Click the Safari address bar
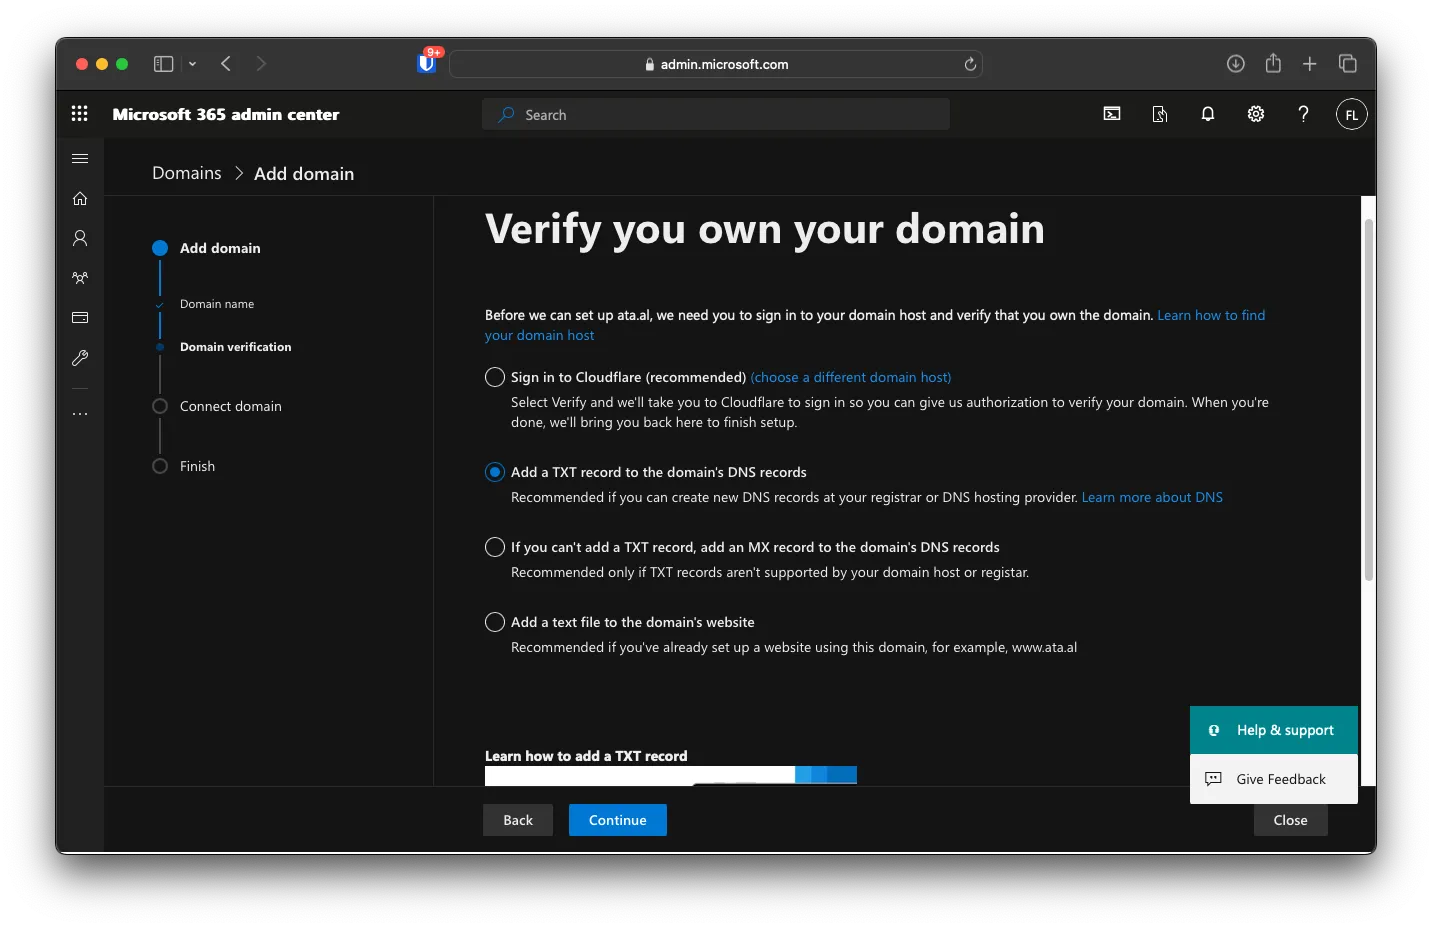1432x928 pixels. pyautogui.click(x=716, y=64)
